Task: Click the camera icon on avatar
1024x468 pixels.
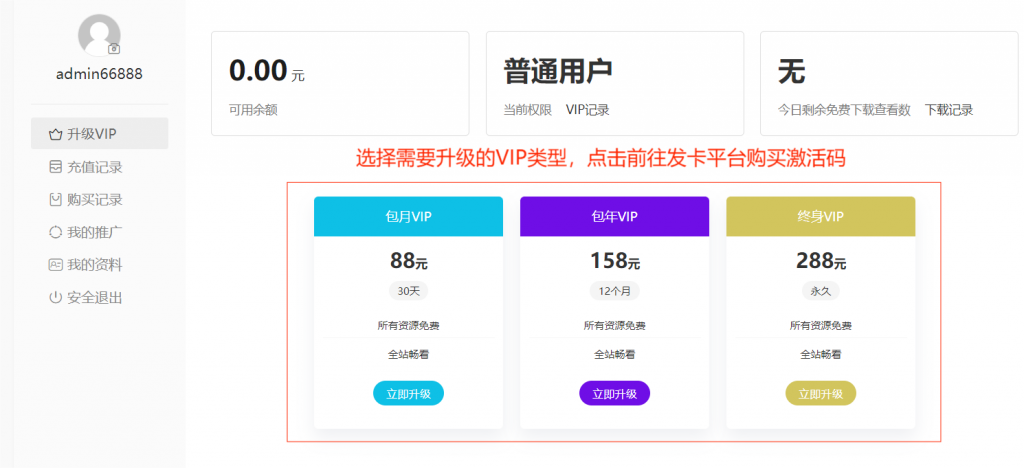Action: pos(114,49)
